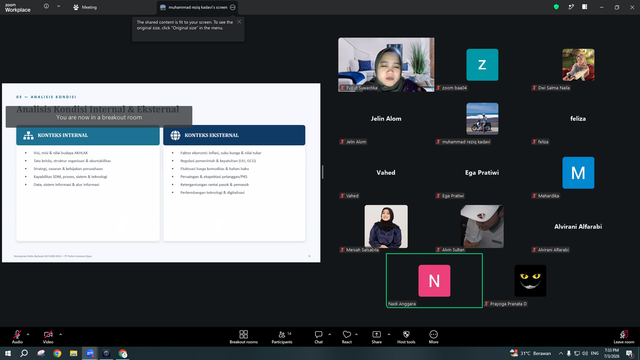
Task: Open Host tools shield
Action: (406, 337)
